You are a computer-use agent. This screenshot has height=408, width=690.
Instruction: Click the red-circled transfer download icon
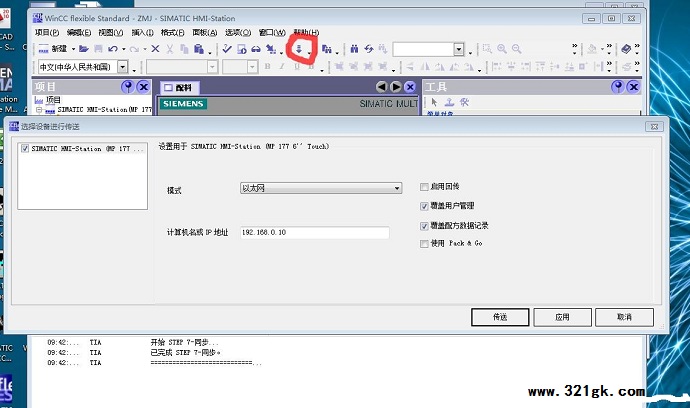(x=298, y=49)
